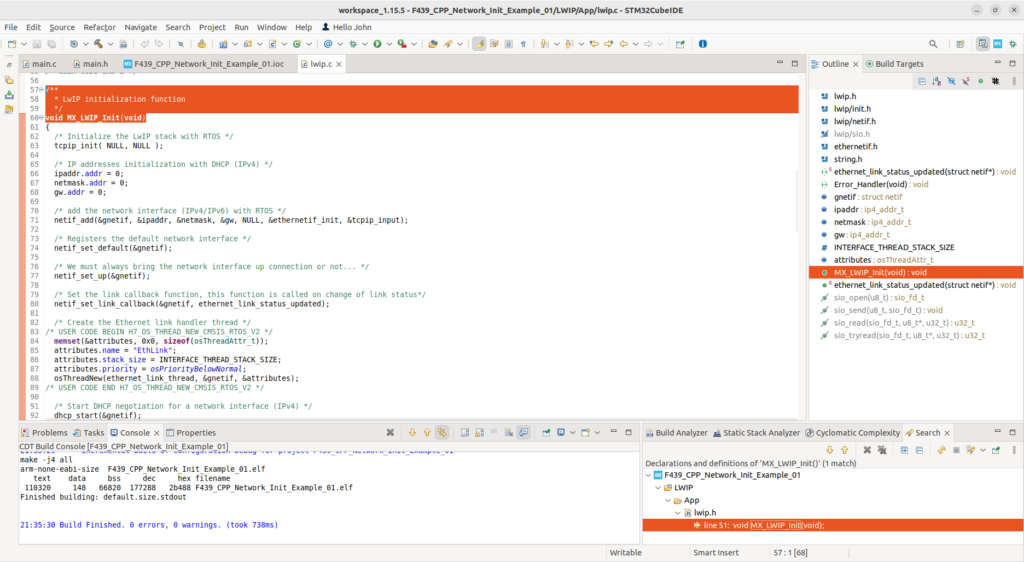Open dropdown arrow next to Debug icon
This screenshot has width=1024, height=562.
365,44
